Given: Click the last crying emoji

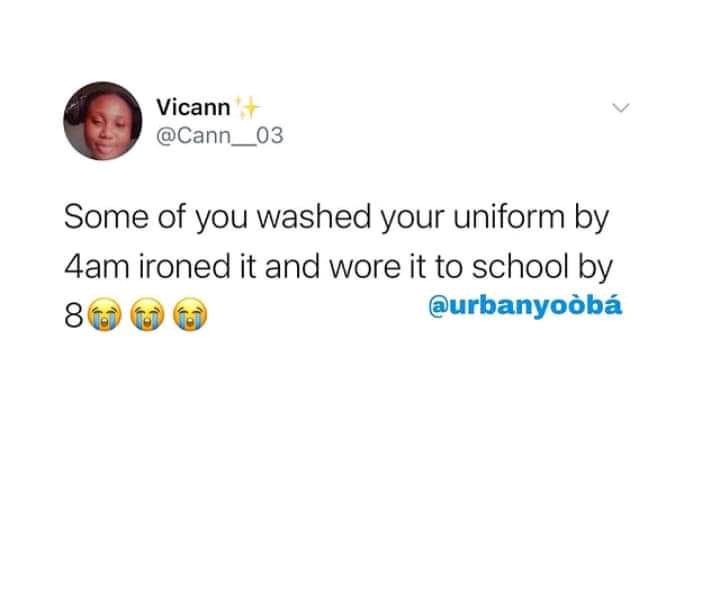Looking at the screenshot, I should [x=190, y=315].
